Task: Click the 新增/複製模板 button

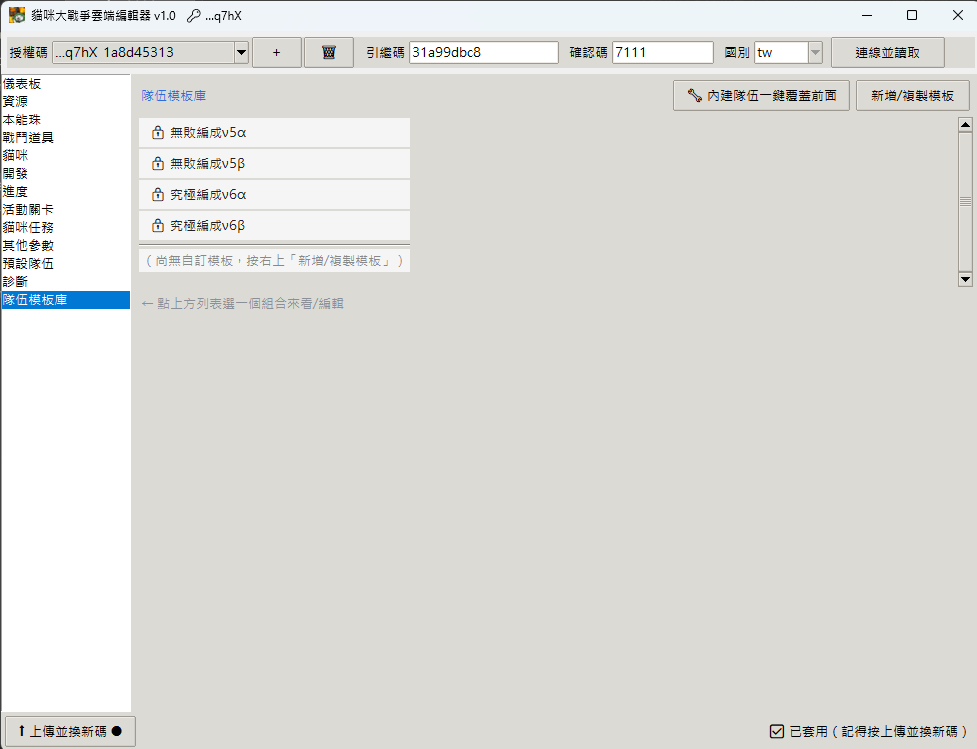Action: [912, 95]
